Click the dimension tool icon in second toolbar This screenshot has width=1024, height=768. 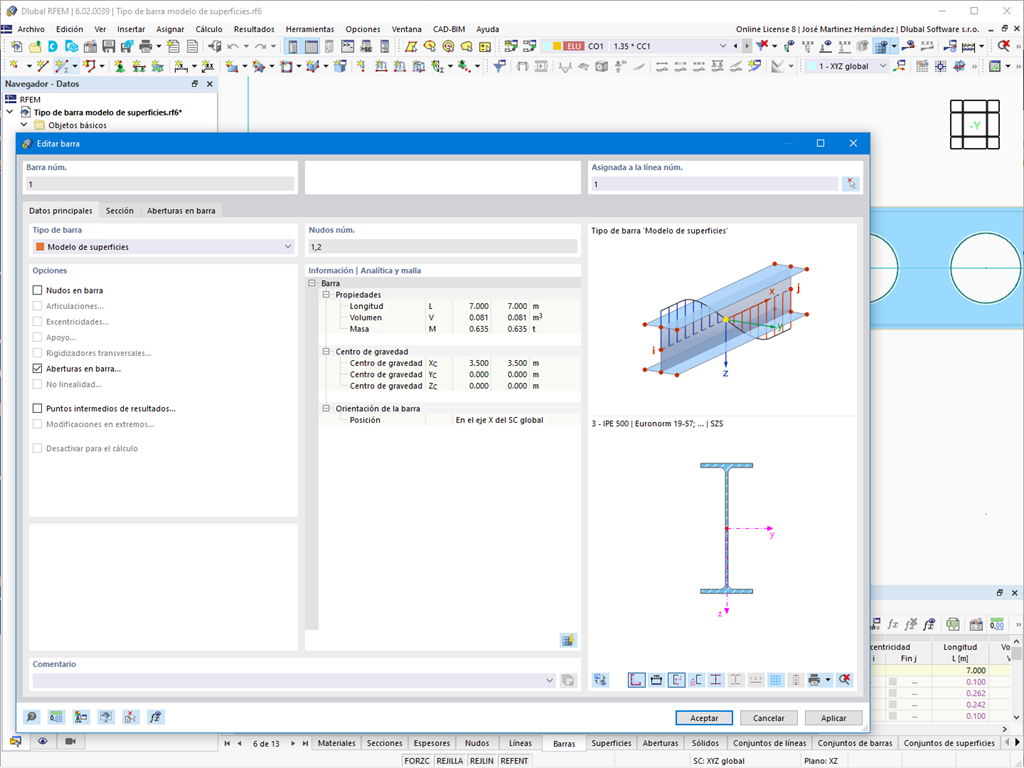181,67
